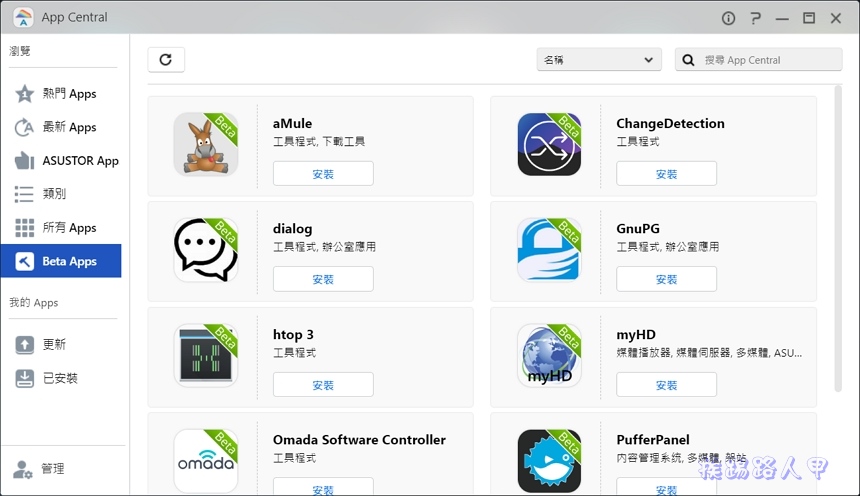Open the aMule app title
860x496 pixels.
point(292,123)
